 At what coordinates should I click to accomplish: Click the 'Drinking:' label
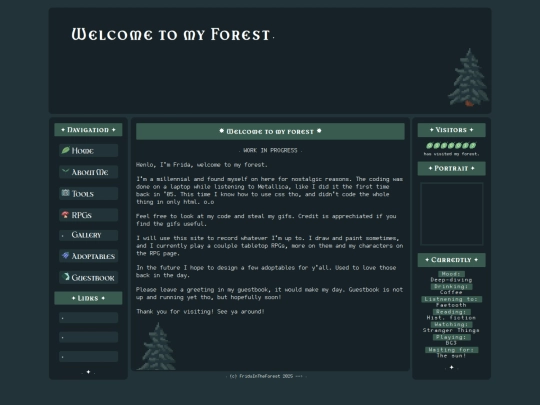point(451,287)
